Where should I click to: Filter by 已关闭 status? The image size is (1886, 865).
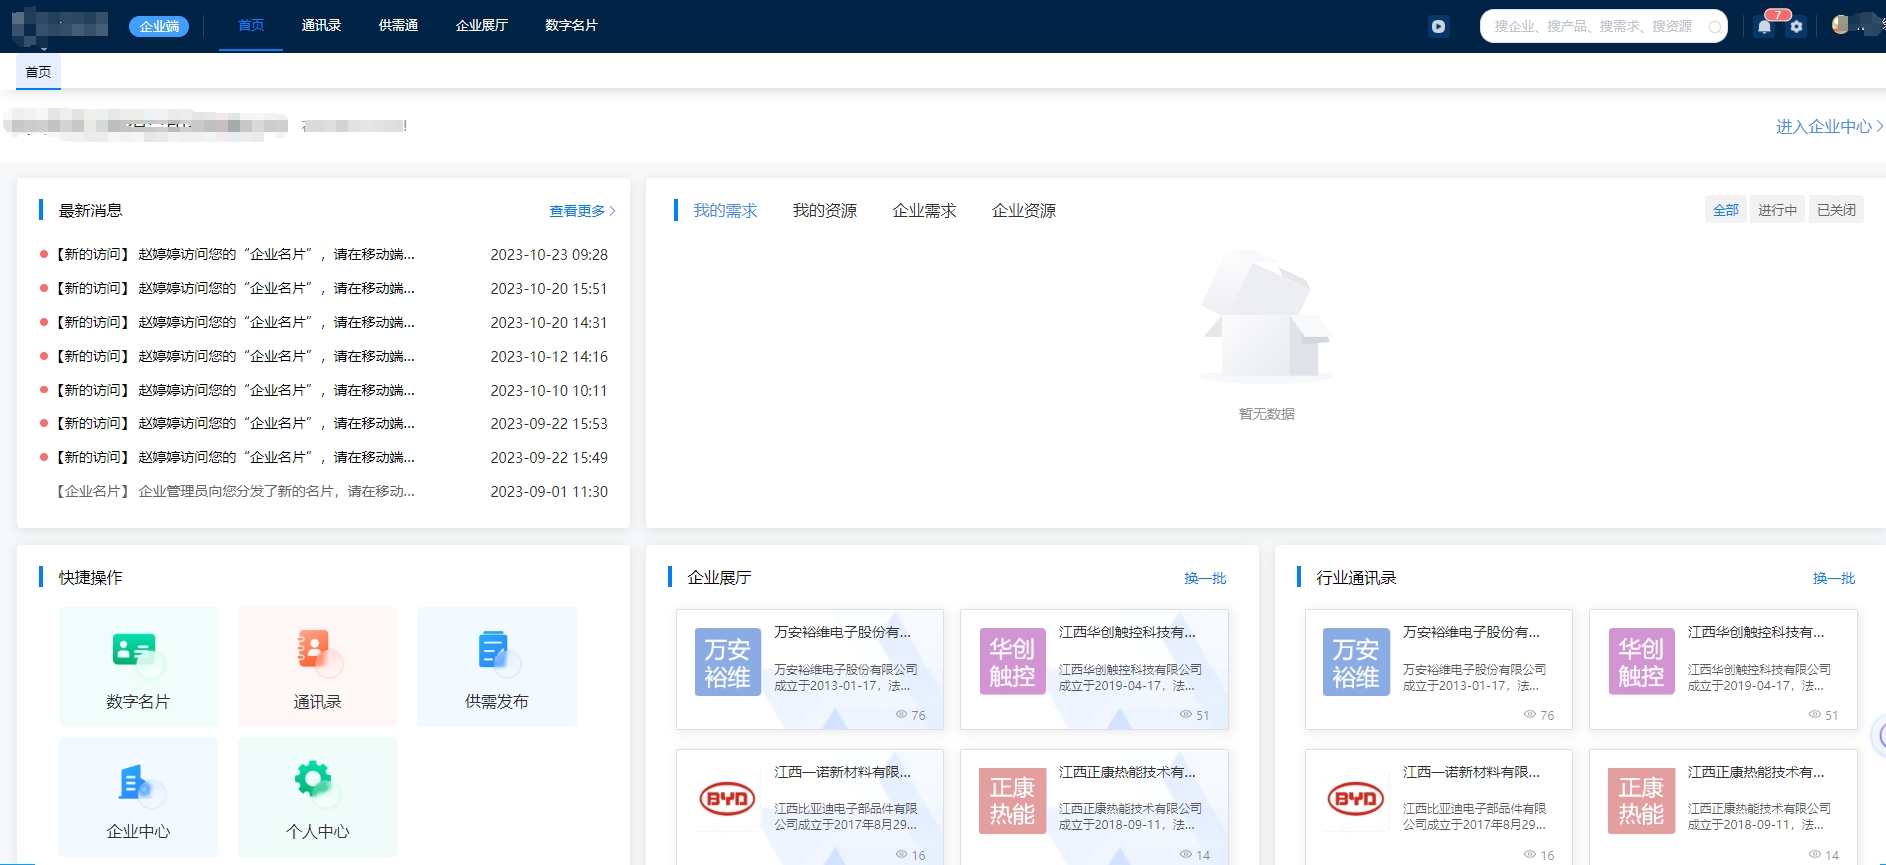pyautogui.click(x=1836, y=210)
